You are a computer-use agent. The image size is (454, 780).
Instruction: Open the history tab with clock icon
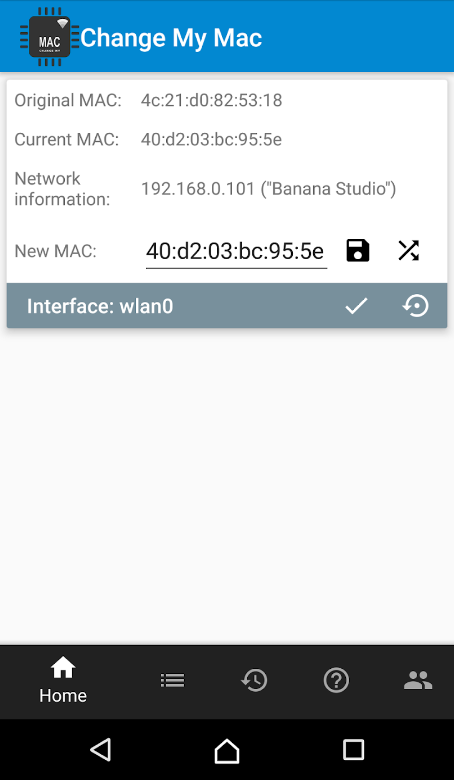pyautogui.click(x=254, y=680)
